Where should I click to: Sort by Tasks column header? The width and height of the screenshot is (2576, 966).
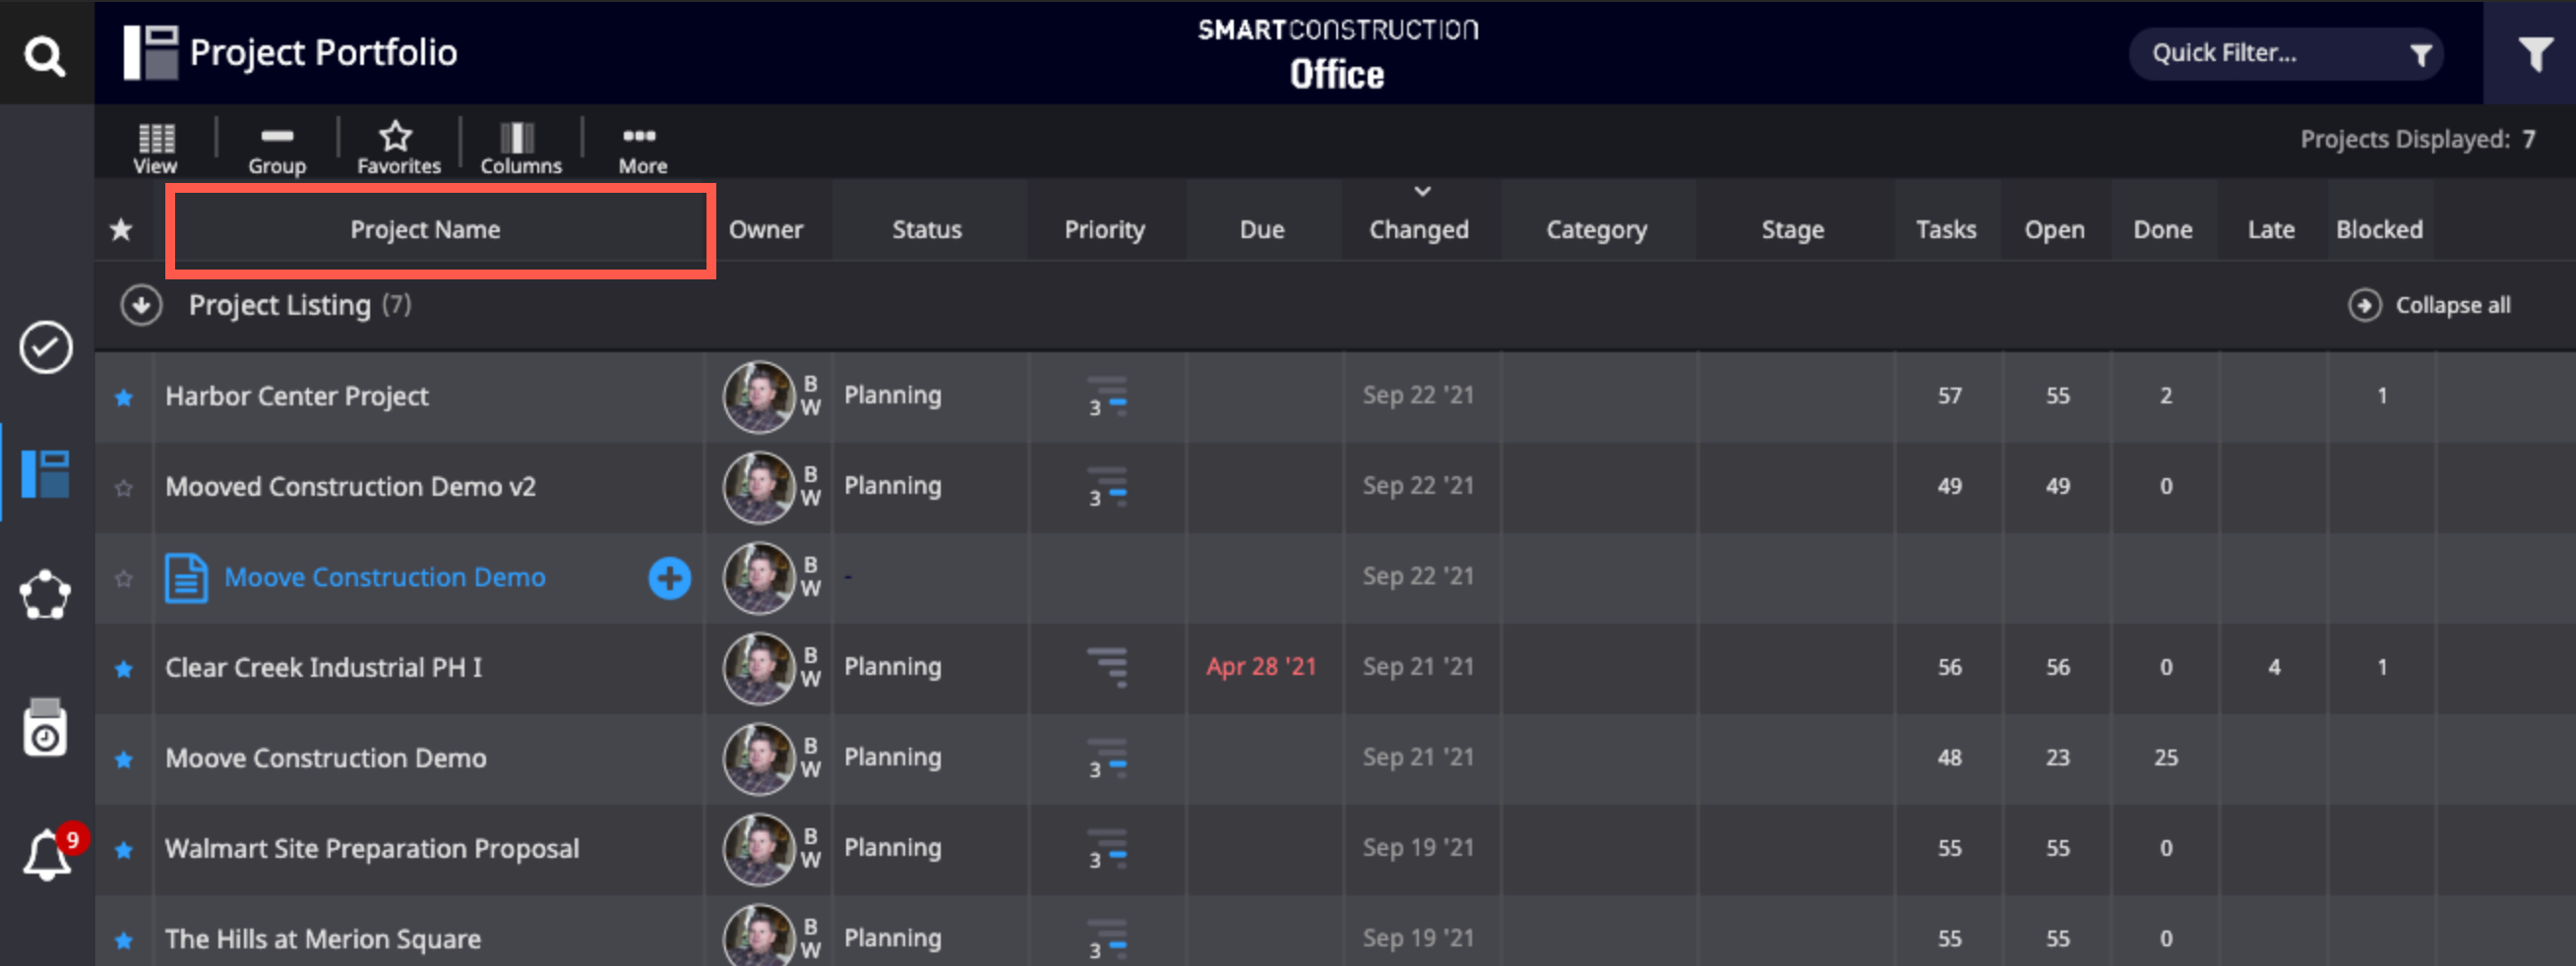(1946, 229)
